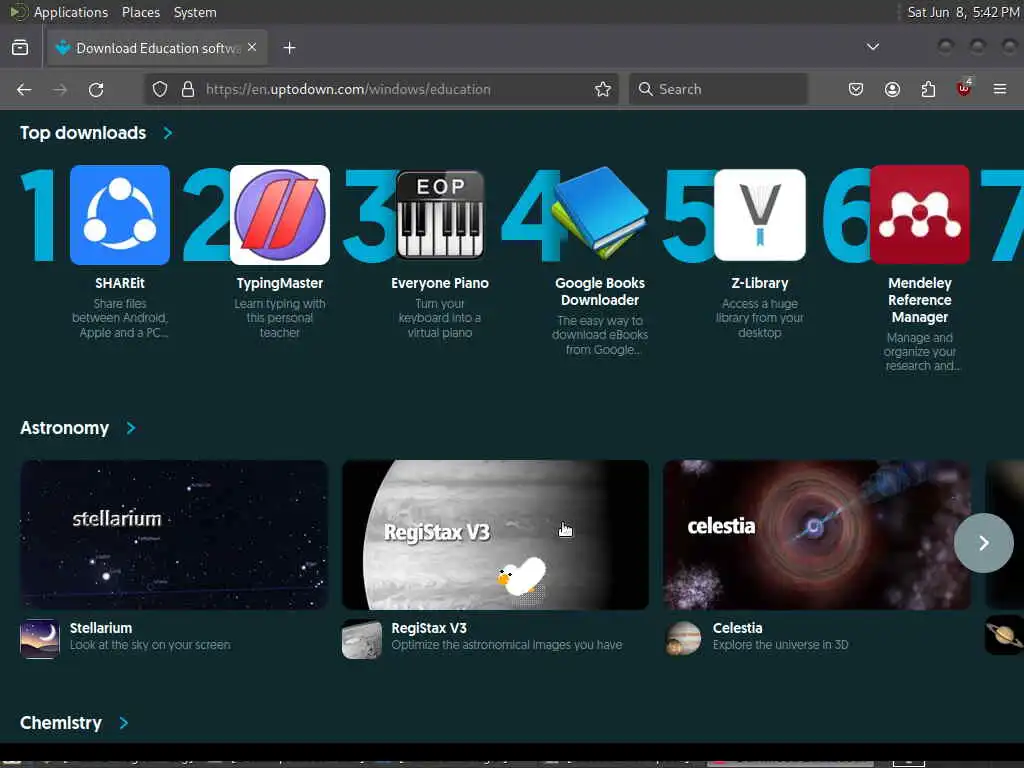Viewport: 1024px width, 768px height.
Task: Open the extensions puzzle icon
Action: pyautogui.click(x=928, y=89)
